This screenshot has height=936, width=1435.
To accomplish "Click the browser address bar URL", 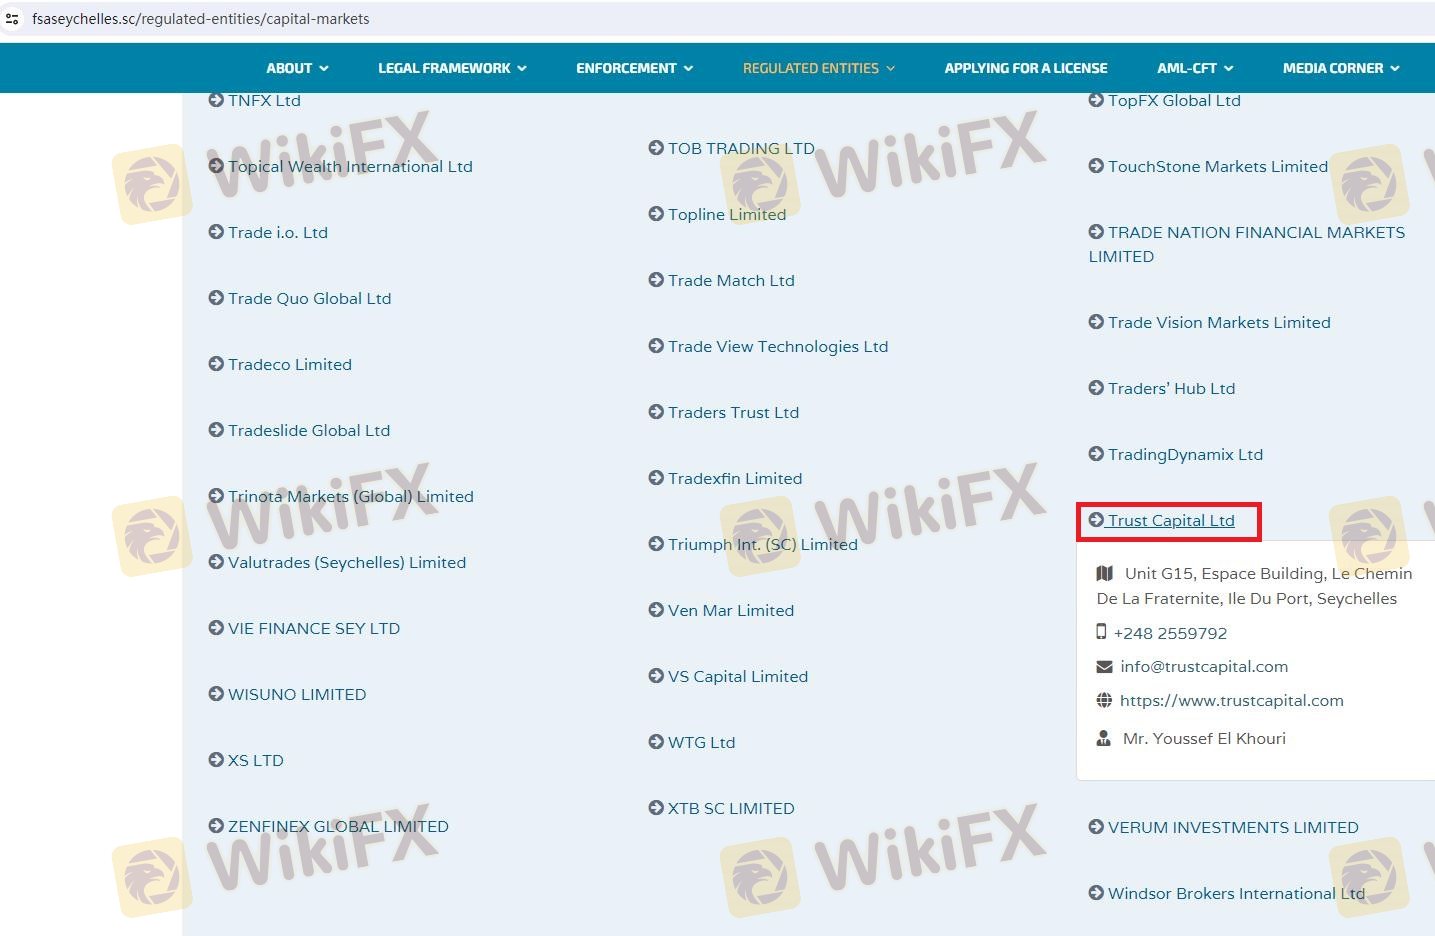I will [200, 19].
